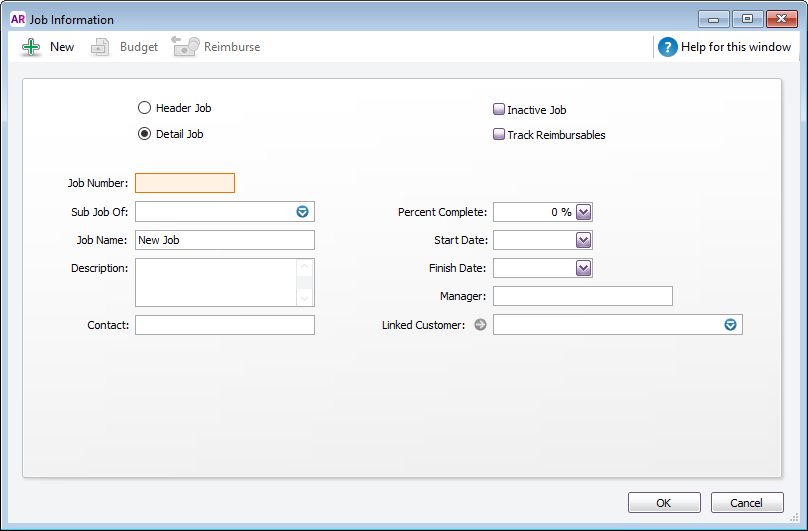The height and width of the screenshot is (531, 808).
Task: Click the Reimburse toolbar label
Action: (x=232, y=47)
